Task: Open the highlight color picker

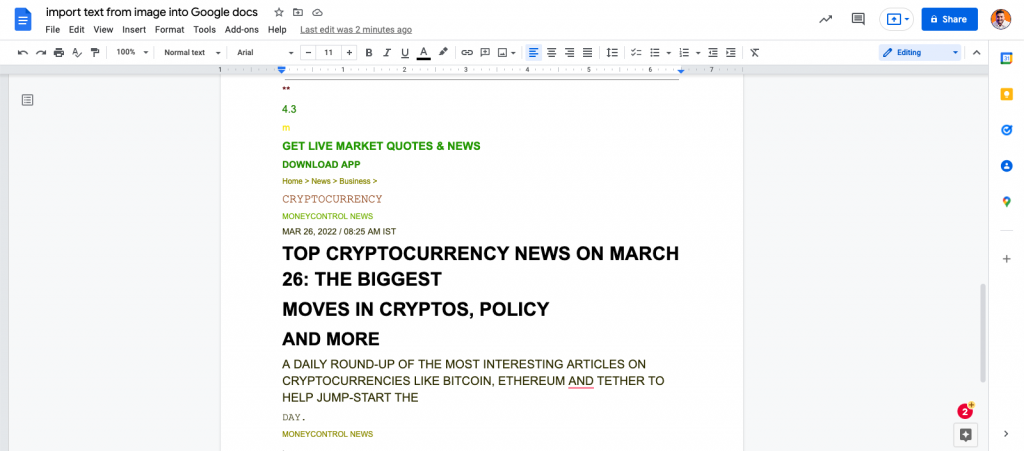Action: coord(443,52)
